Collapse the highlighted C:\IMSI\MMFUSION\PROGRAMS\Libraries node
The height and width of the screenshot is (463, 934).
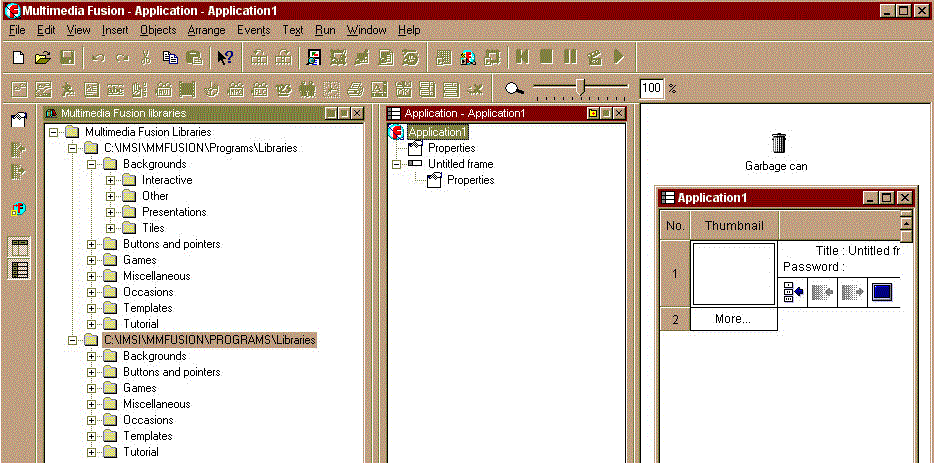pyautogui.click(x=72, y=340)
